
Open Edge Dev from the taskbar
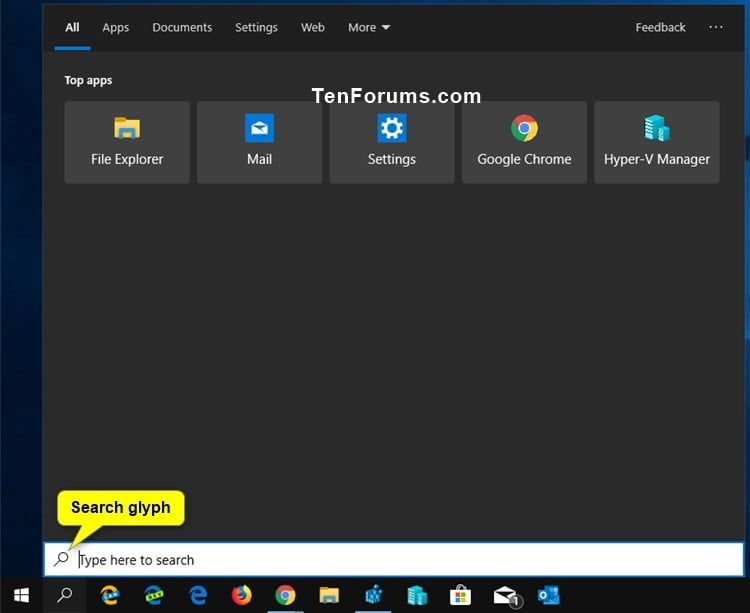tap(154, 595)
